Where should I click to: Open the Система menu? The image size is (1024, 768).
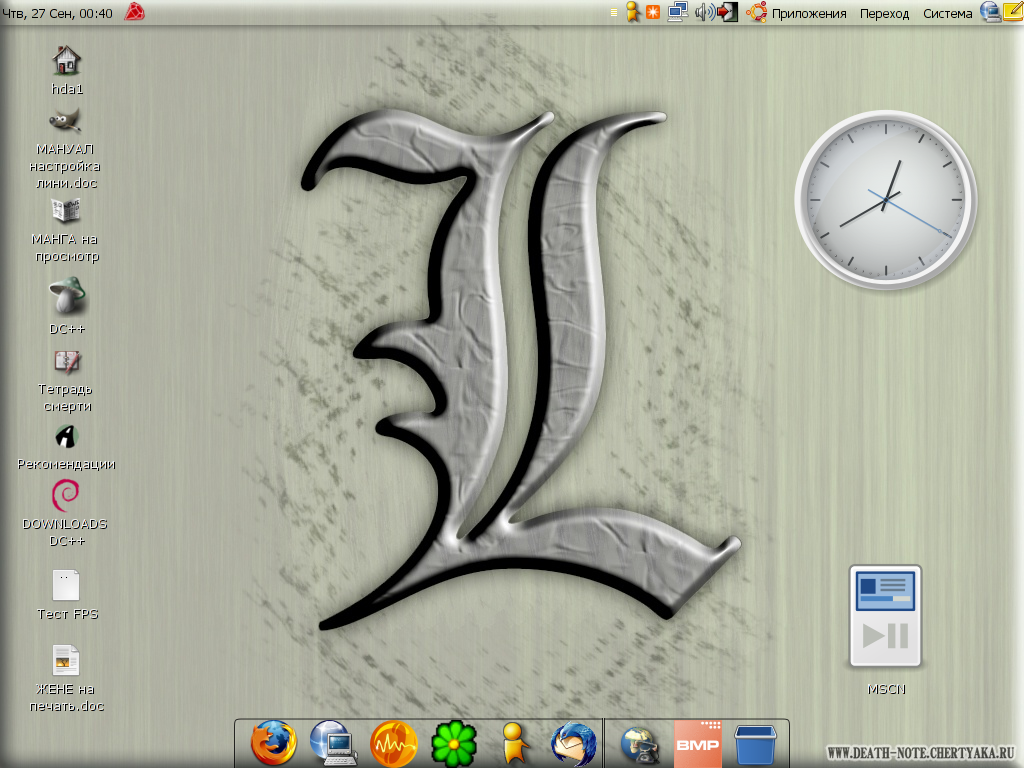click(947, 13)
